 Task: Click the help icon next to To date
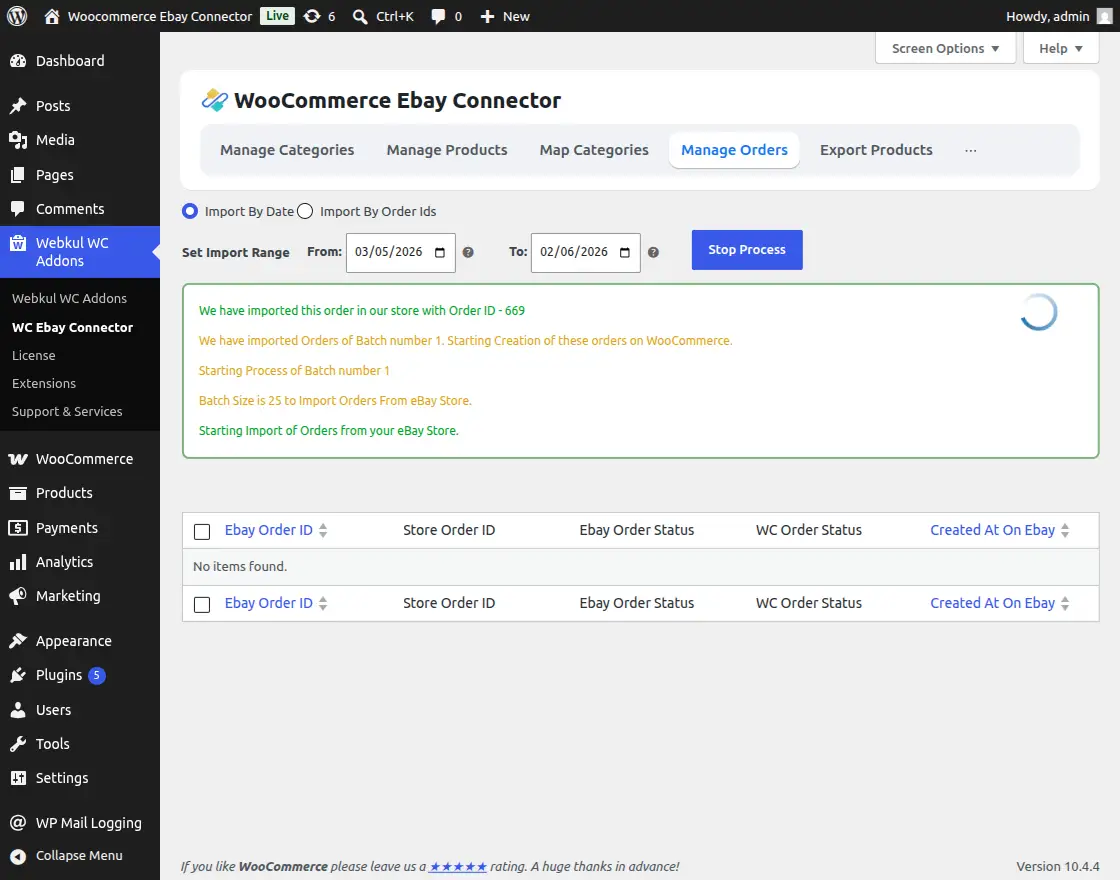[653, 252]
